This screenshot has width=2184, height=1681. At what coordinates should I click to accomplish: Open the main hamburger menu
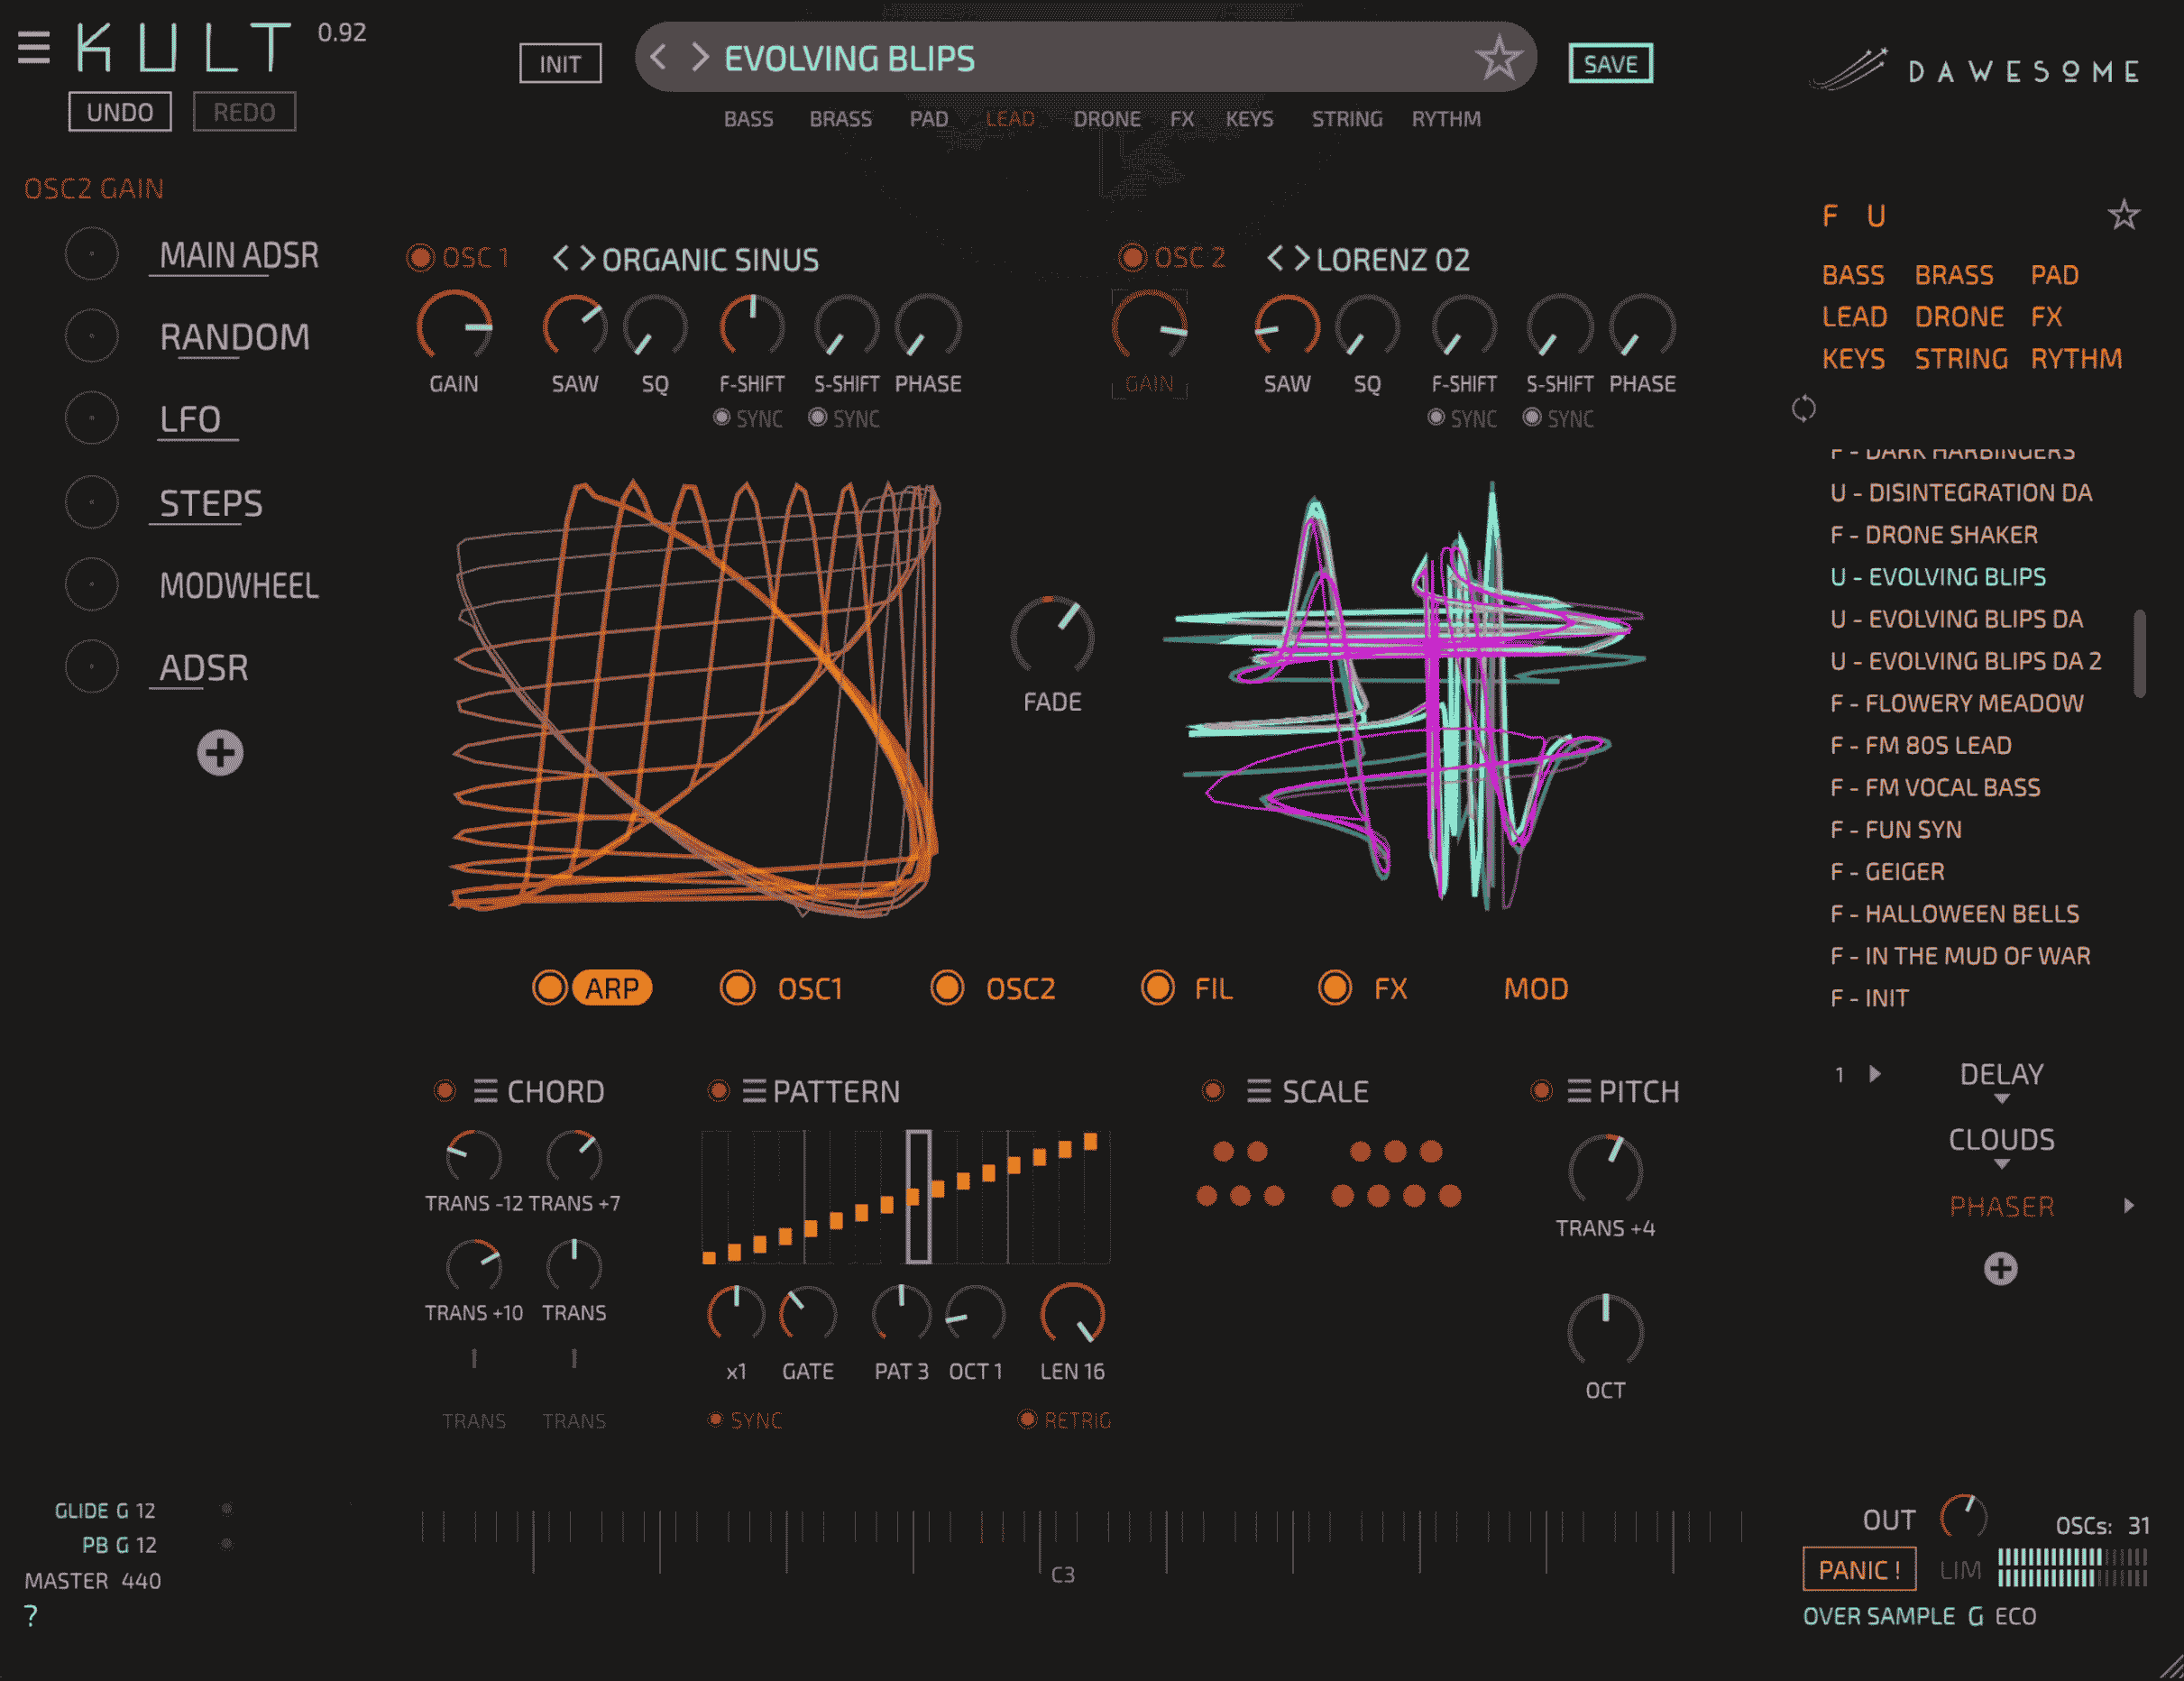point(33,47)
